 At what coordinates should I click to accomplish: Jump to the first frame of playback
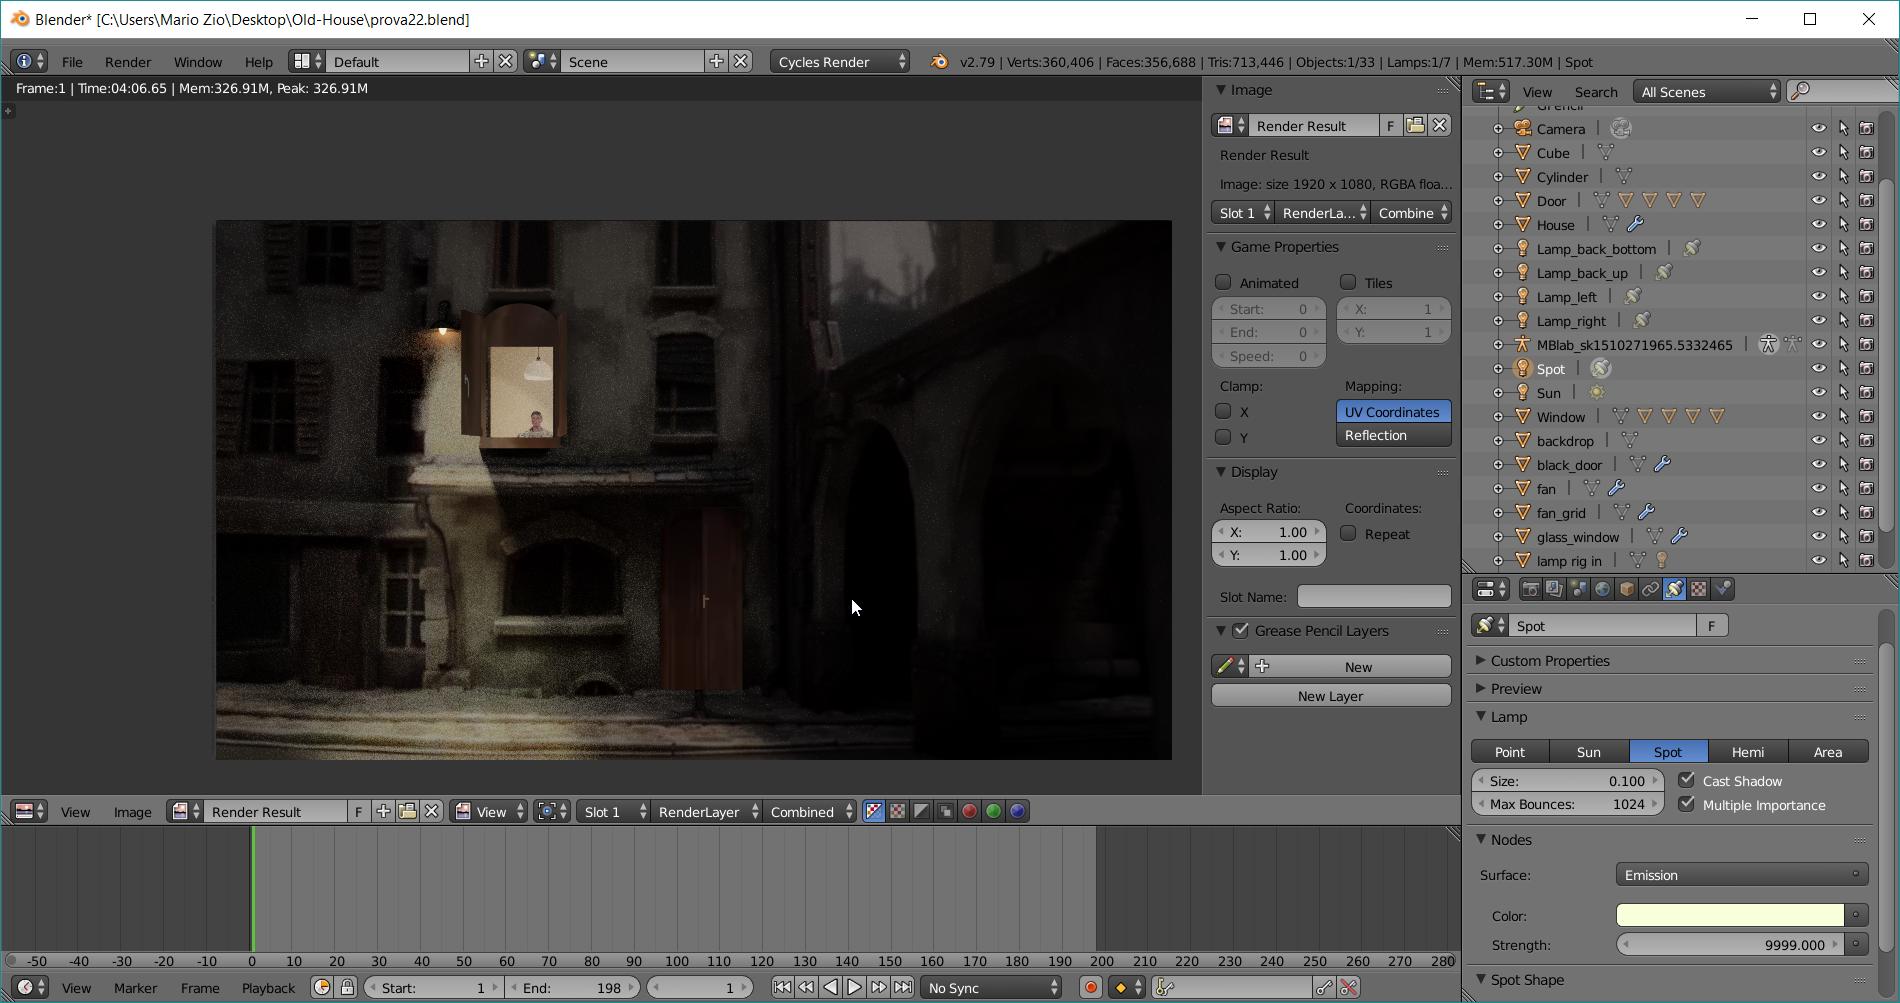pyautogui.click(x=782, y=987)
